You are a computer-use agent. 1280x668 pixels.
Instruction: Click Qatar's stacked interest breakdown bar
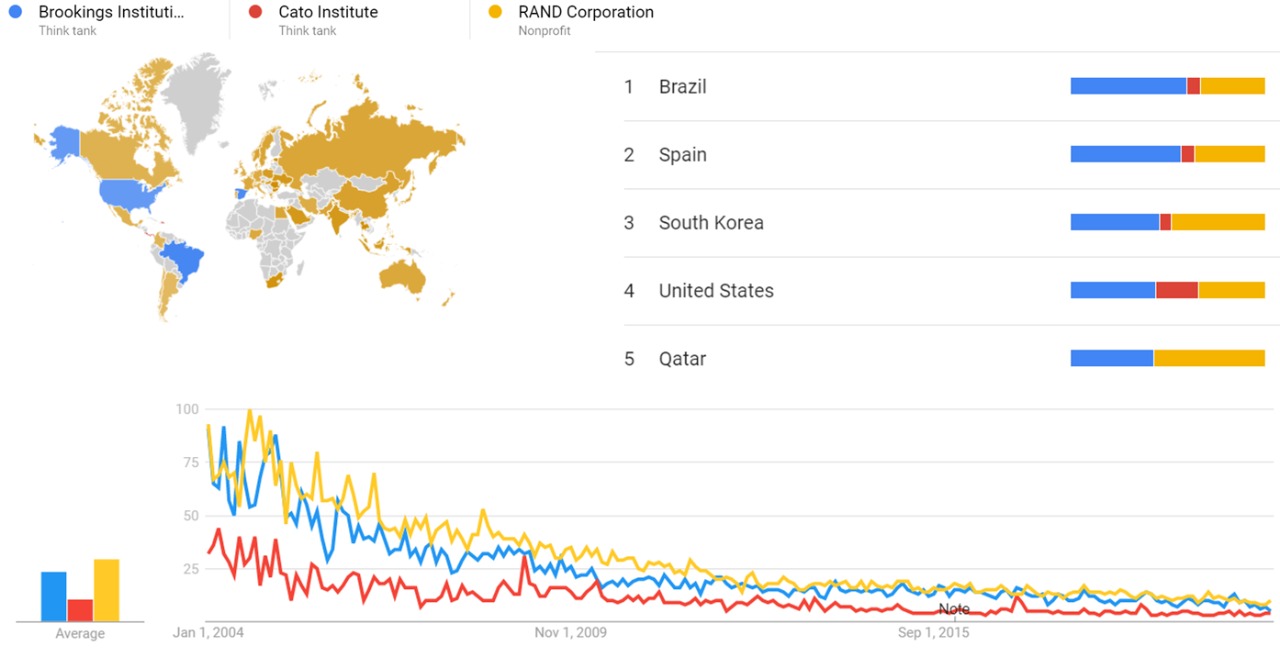[x=1167, y=359]
